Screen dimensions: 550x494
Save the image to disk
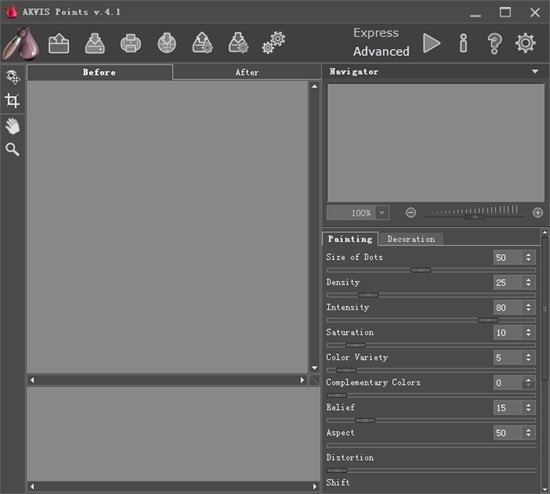tap(95, 44)
